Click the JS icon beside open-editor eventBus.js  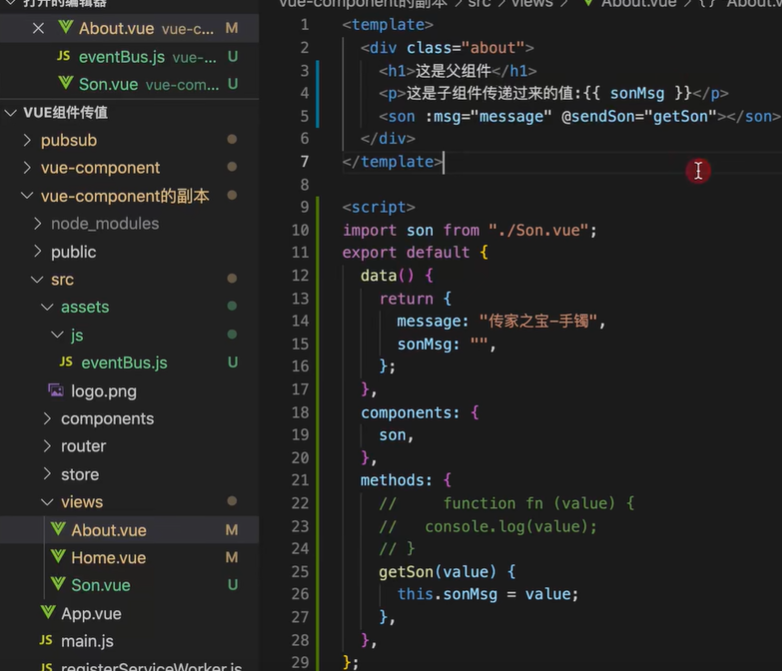point(63,55)
